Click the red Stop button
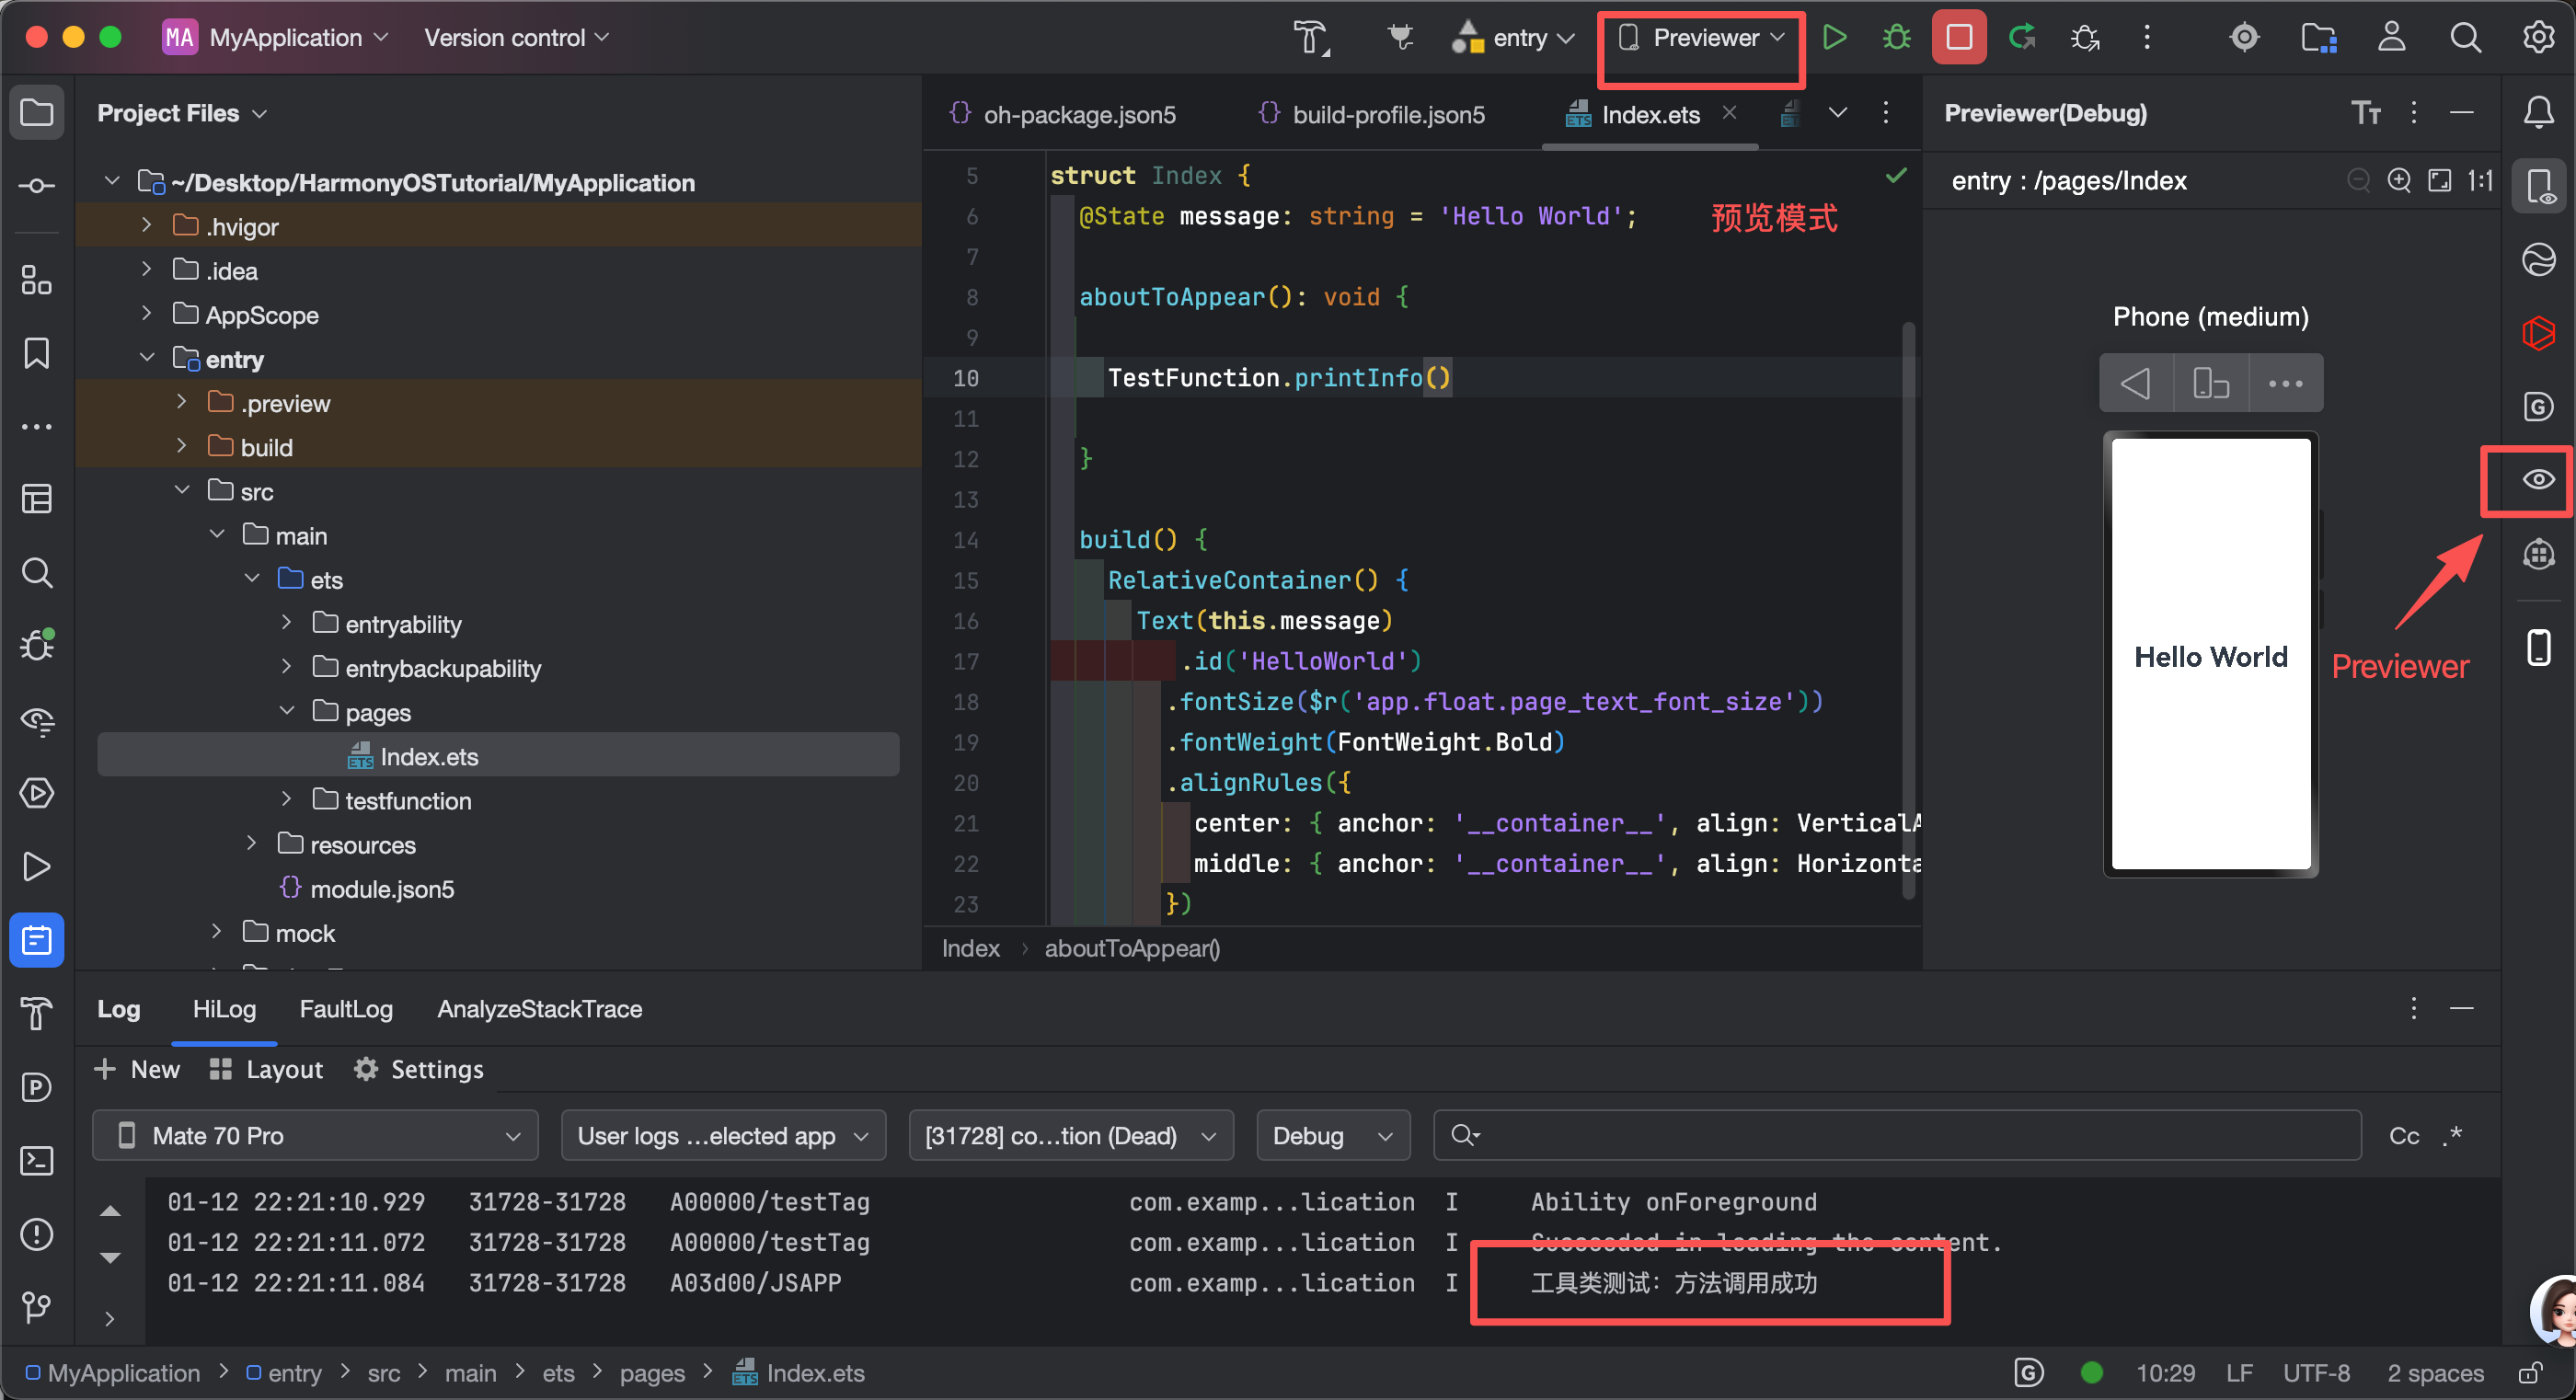This screenshot has height=1400, width=2576. (1958, 38)
